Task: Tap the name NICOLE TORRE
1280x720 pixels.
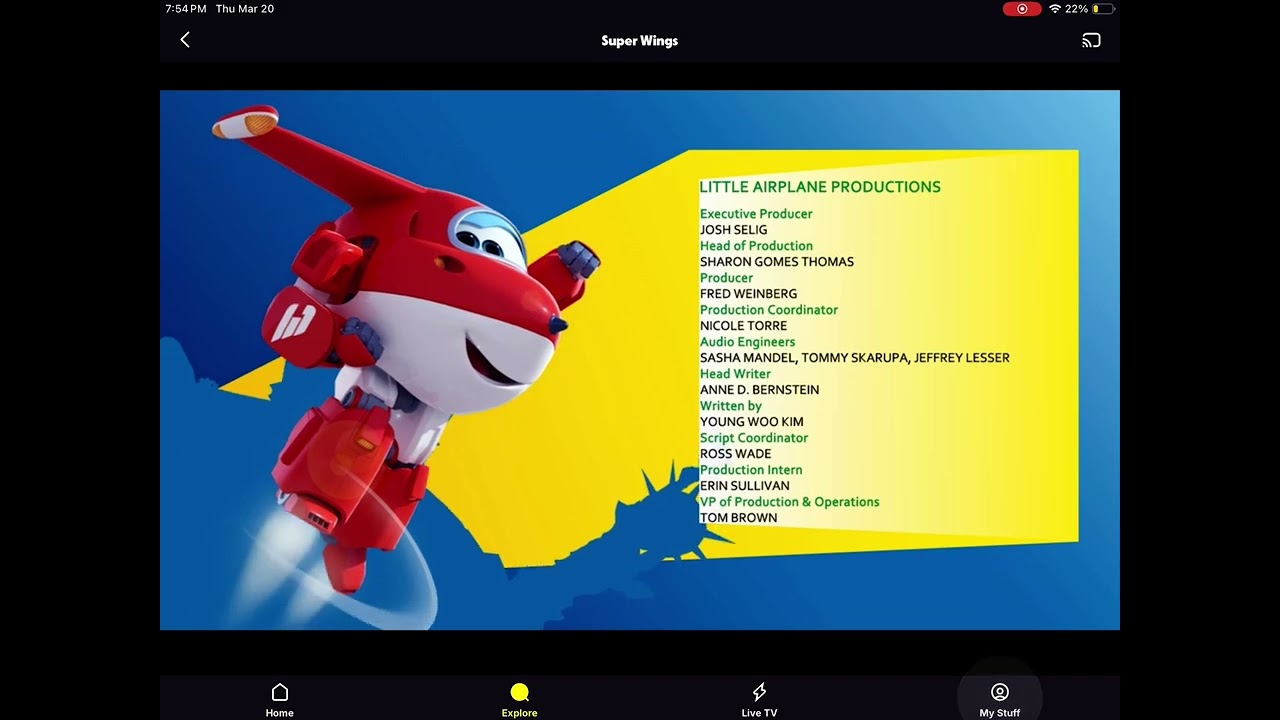Action: coord(743,326)
